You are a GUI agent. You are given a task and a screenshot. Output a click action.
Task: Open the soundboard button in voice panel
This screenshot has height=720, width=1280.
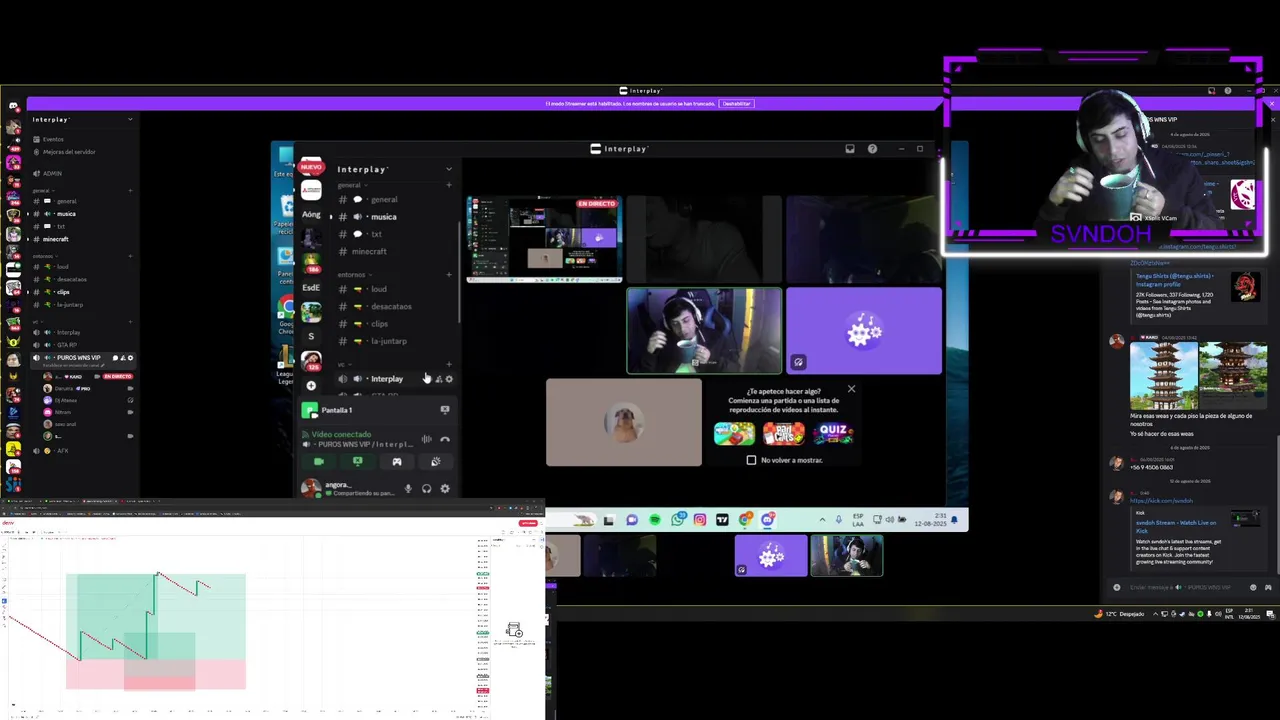point(435,462)
